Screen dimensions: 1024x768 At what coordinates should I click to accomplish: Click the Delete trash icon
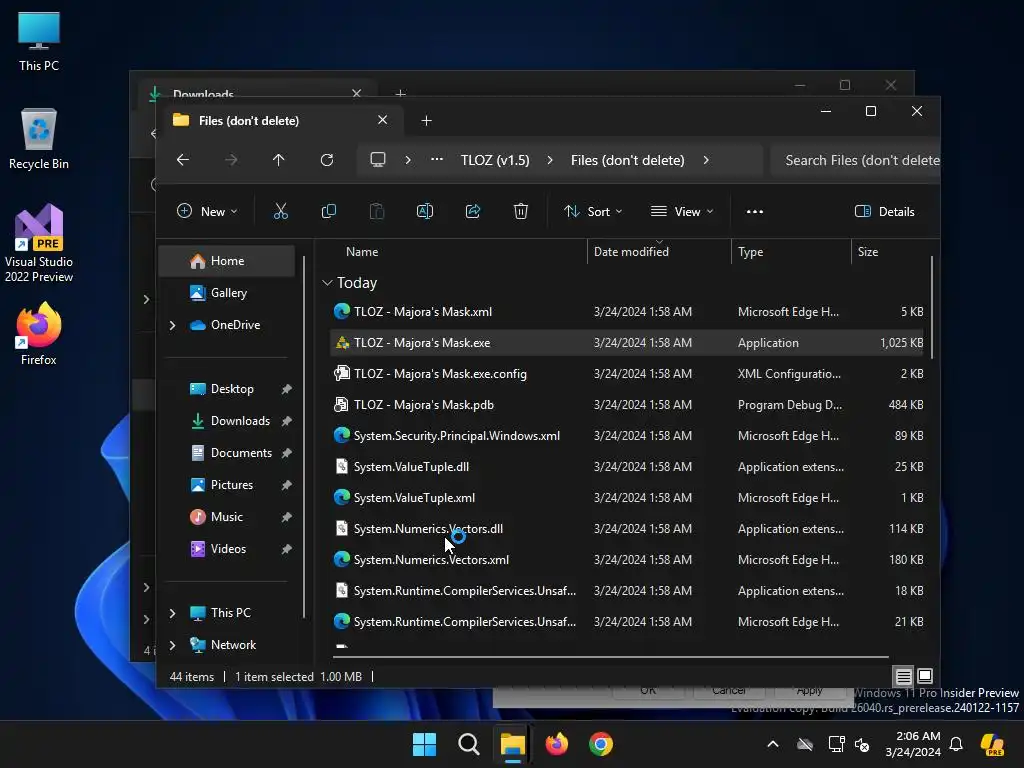point(520,211)
